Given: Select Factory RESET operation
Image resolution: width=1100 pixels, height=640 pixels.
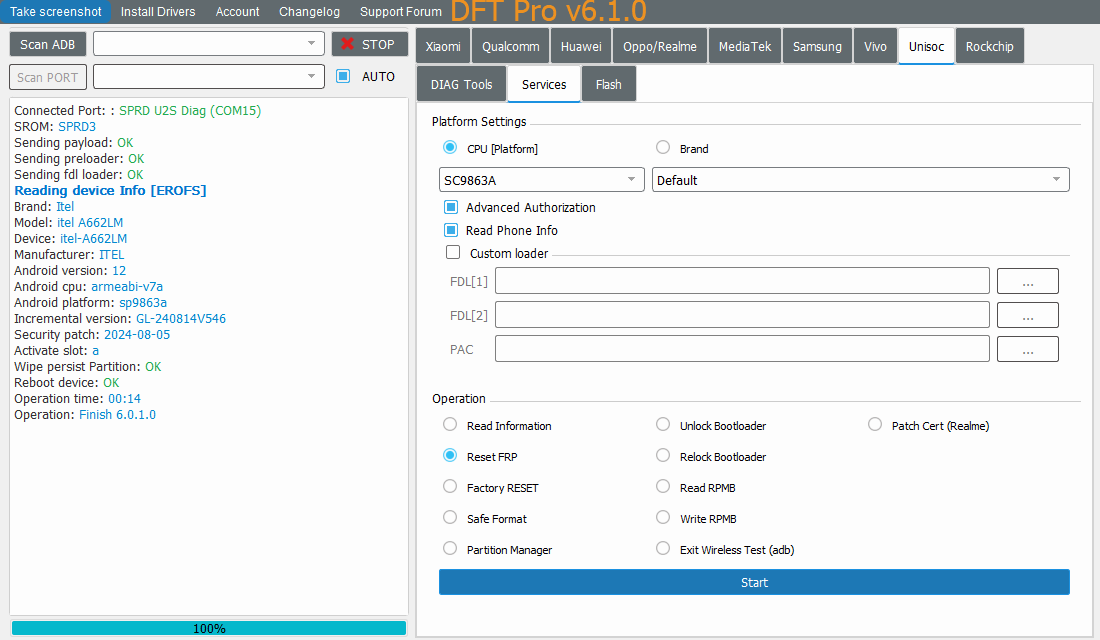Looking at the screenshot, I should click(450, 487).
